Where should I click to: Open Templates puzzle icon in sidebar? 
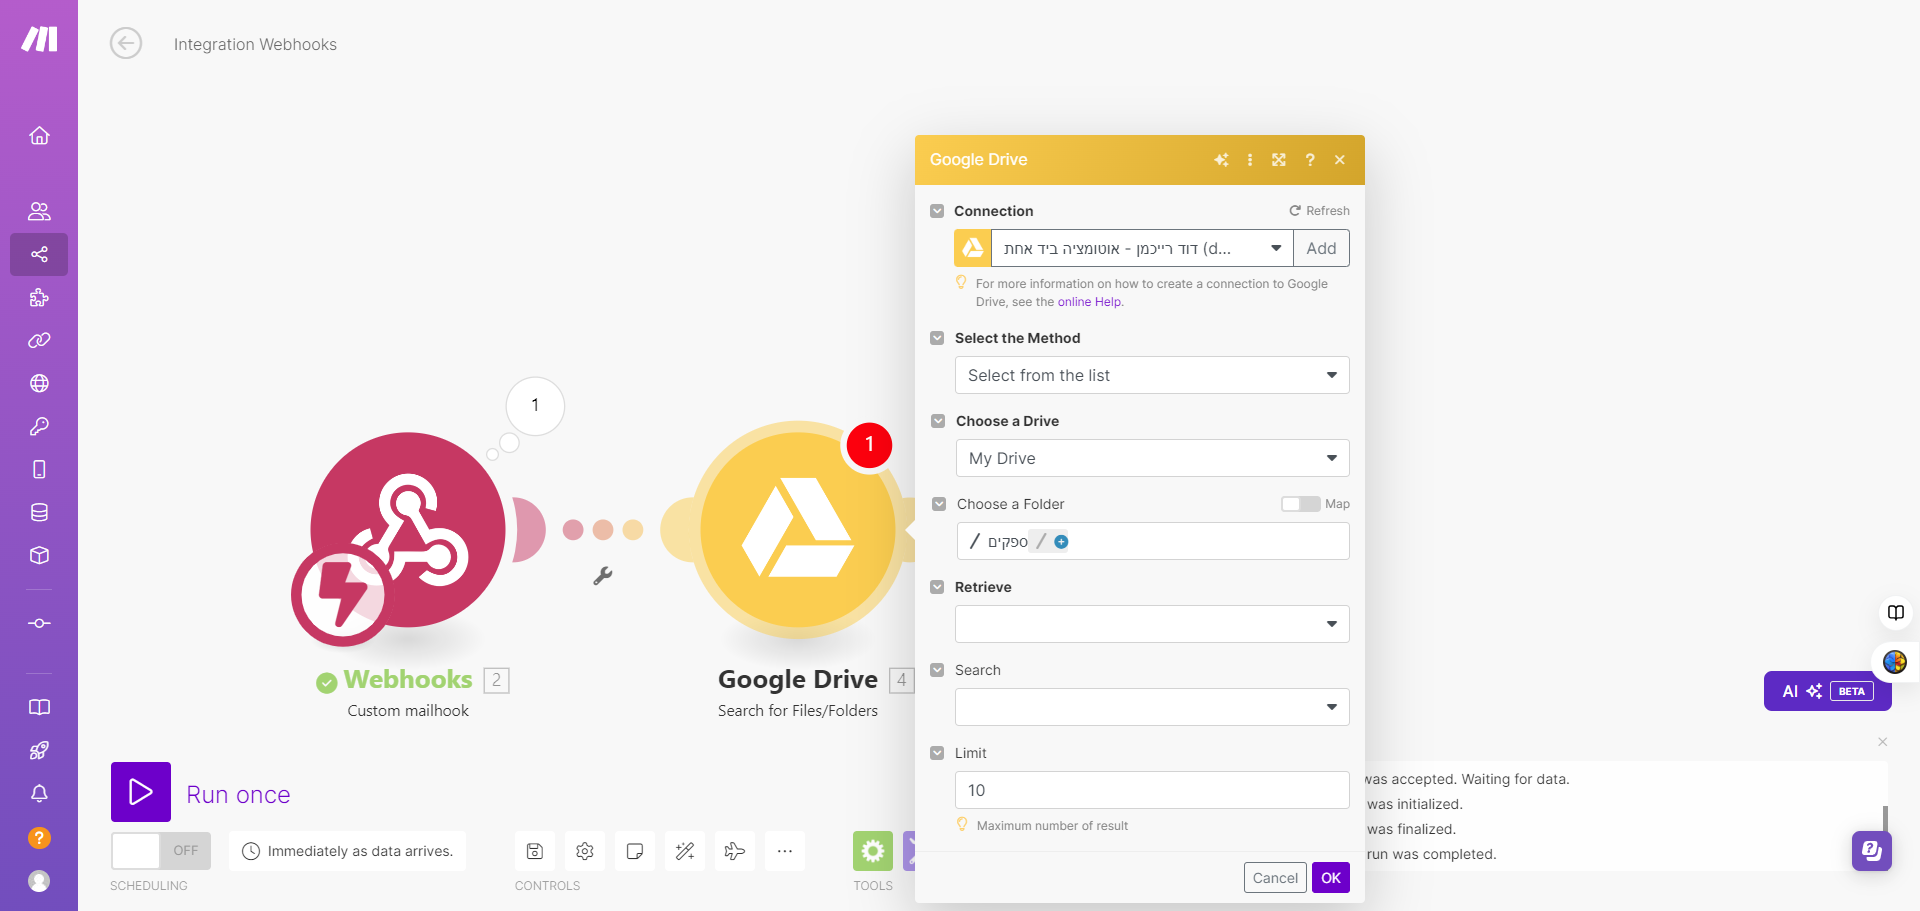click(x=39, y=297)
